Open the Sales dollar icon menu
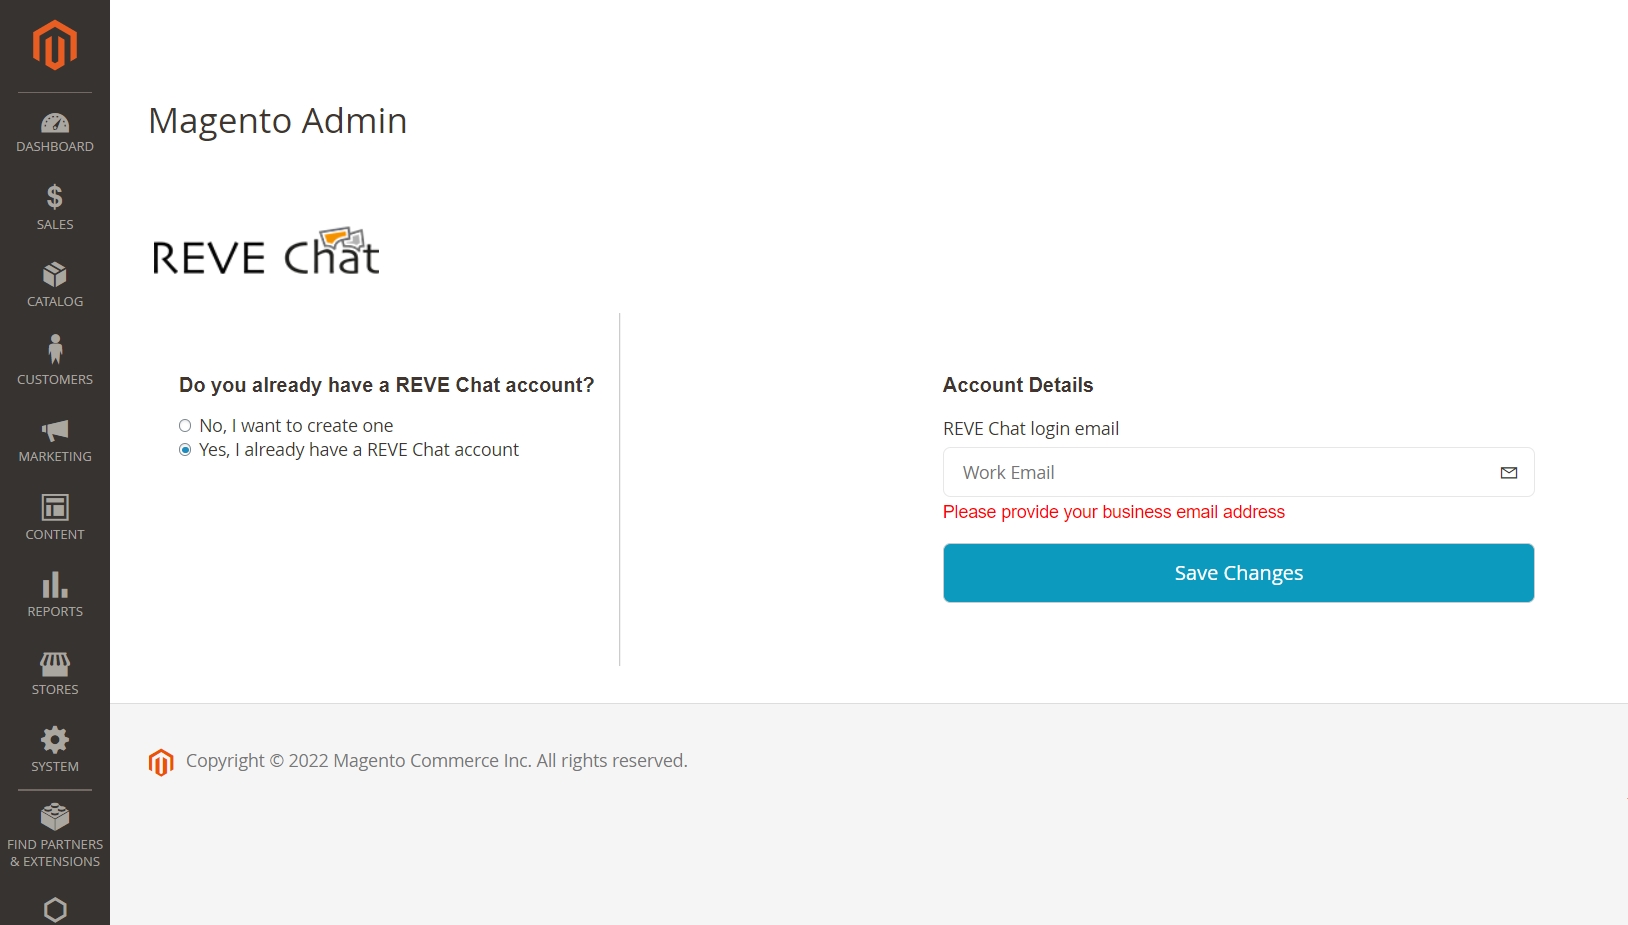This screenshot has width=1628, height=925. click(55, 197)
